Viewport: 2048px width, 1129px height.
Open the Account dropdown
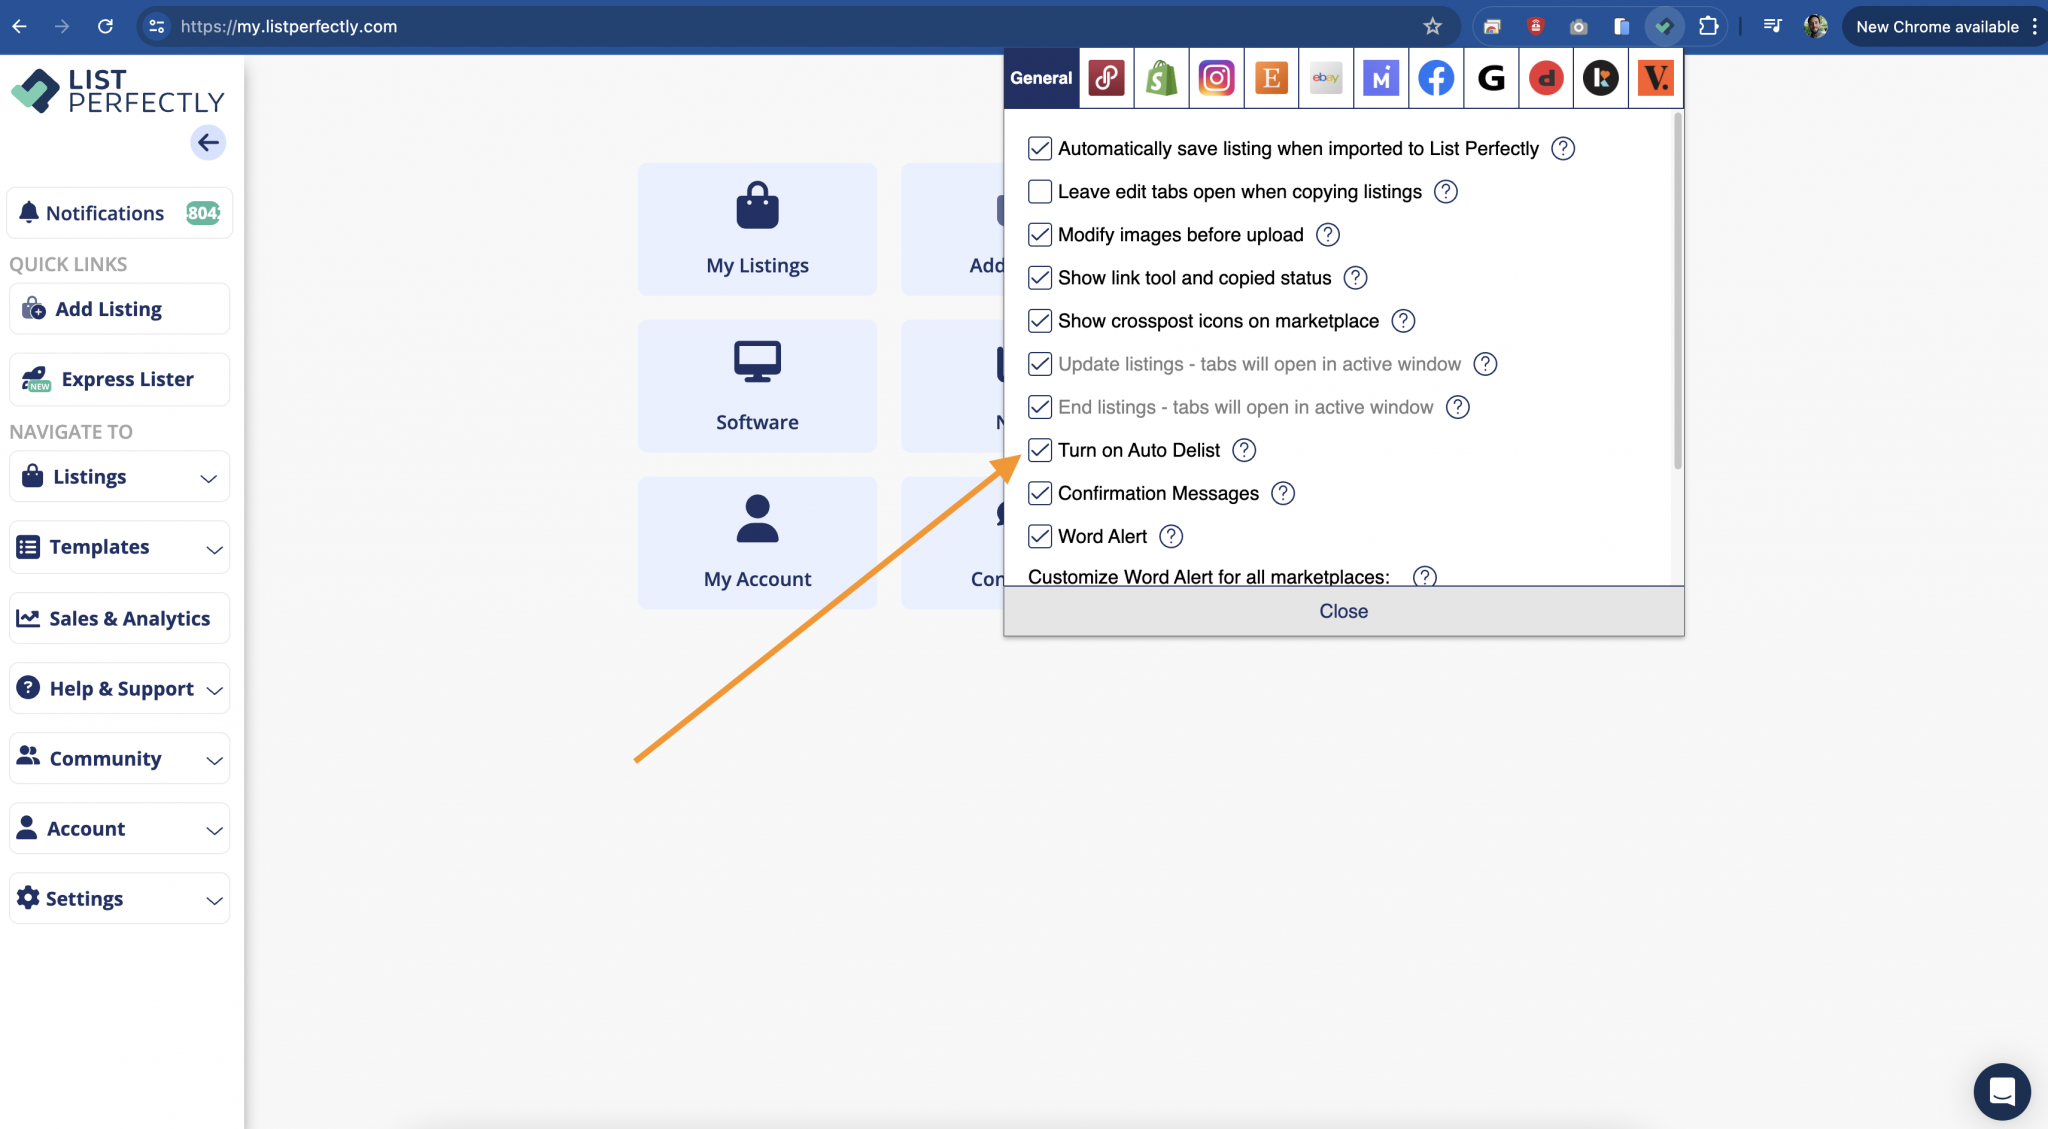[x=119, y=828]
